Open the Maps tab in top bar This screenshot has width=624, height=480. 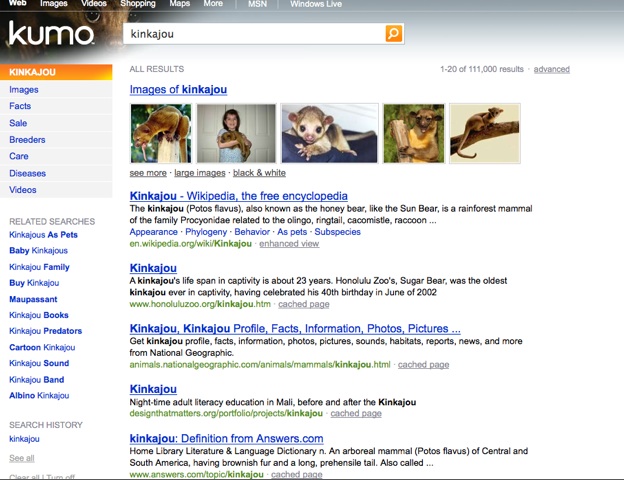pyautogui.click(x=179, y=4)
